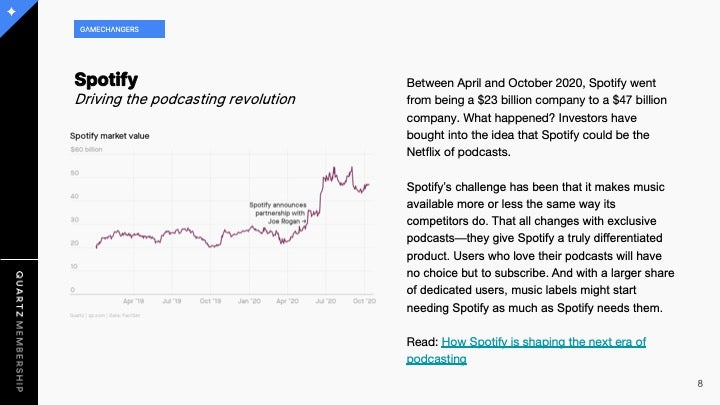This screenshot has width=720, height=405.
Task: Click the chart source credit line
Action: point(105,315)
